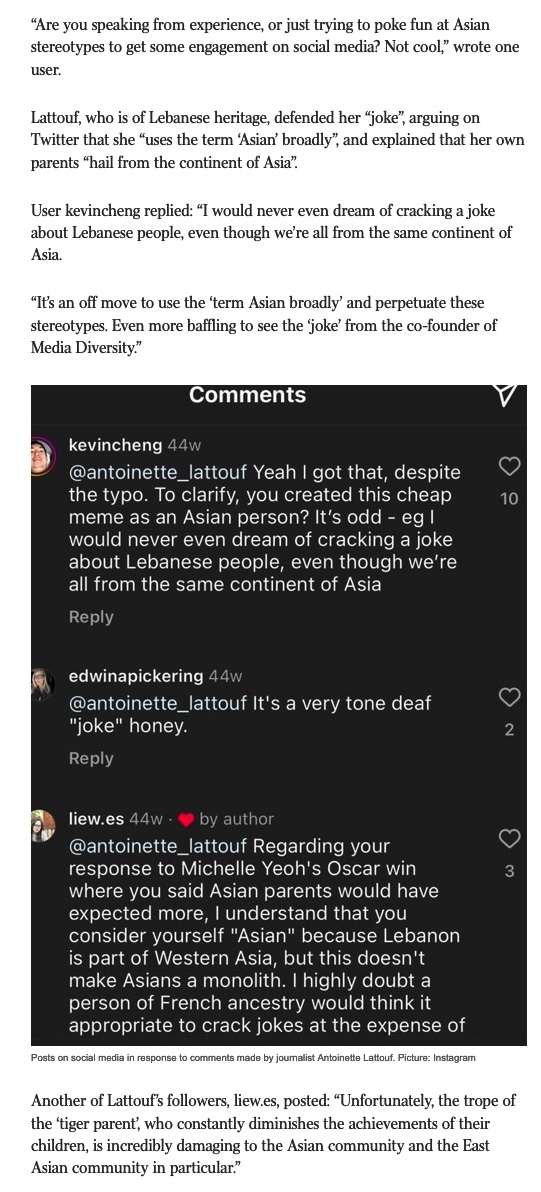The height and width of the screenshot is (1192, 541).
Task: Click @antoinette_lattouf mention in kevincheng's comment
Action: [158, 472]
